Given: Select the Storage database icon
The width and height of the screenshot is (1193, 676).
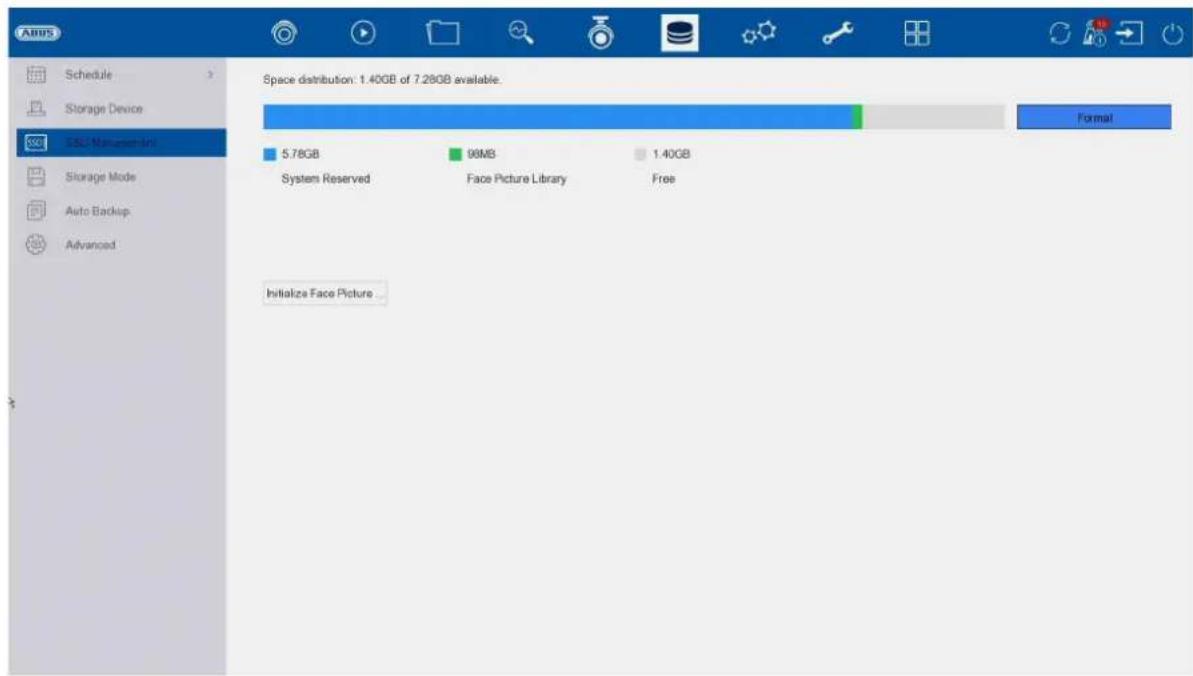Looking at the screenshot, I should (x=679, y=33).
